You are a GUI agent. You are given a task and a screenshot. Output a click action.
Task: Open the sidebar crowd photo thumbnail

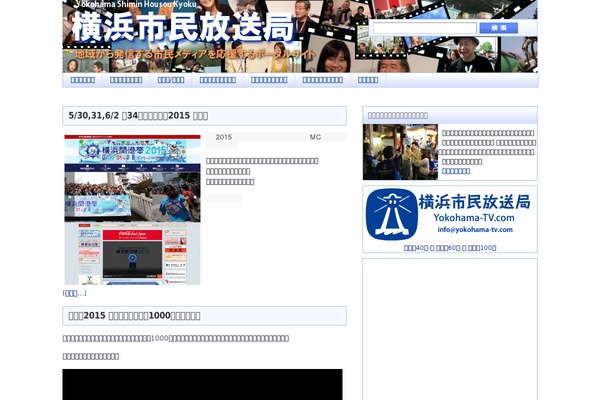click(x=400, y=152)
